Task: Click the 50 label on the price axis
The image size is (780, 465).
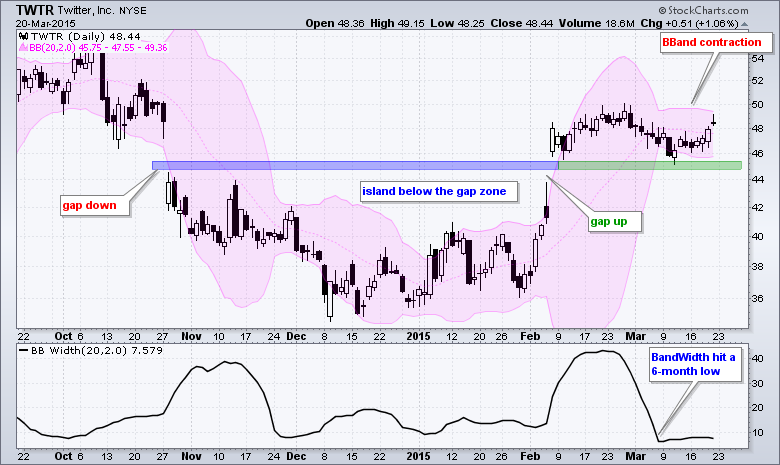Action: click(758, 104)
